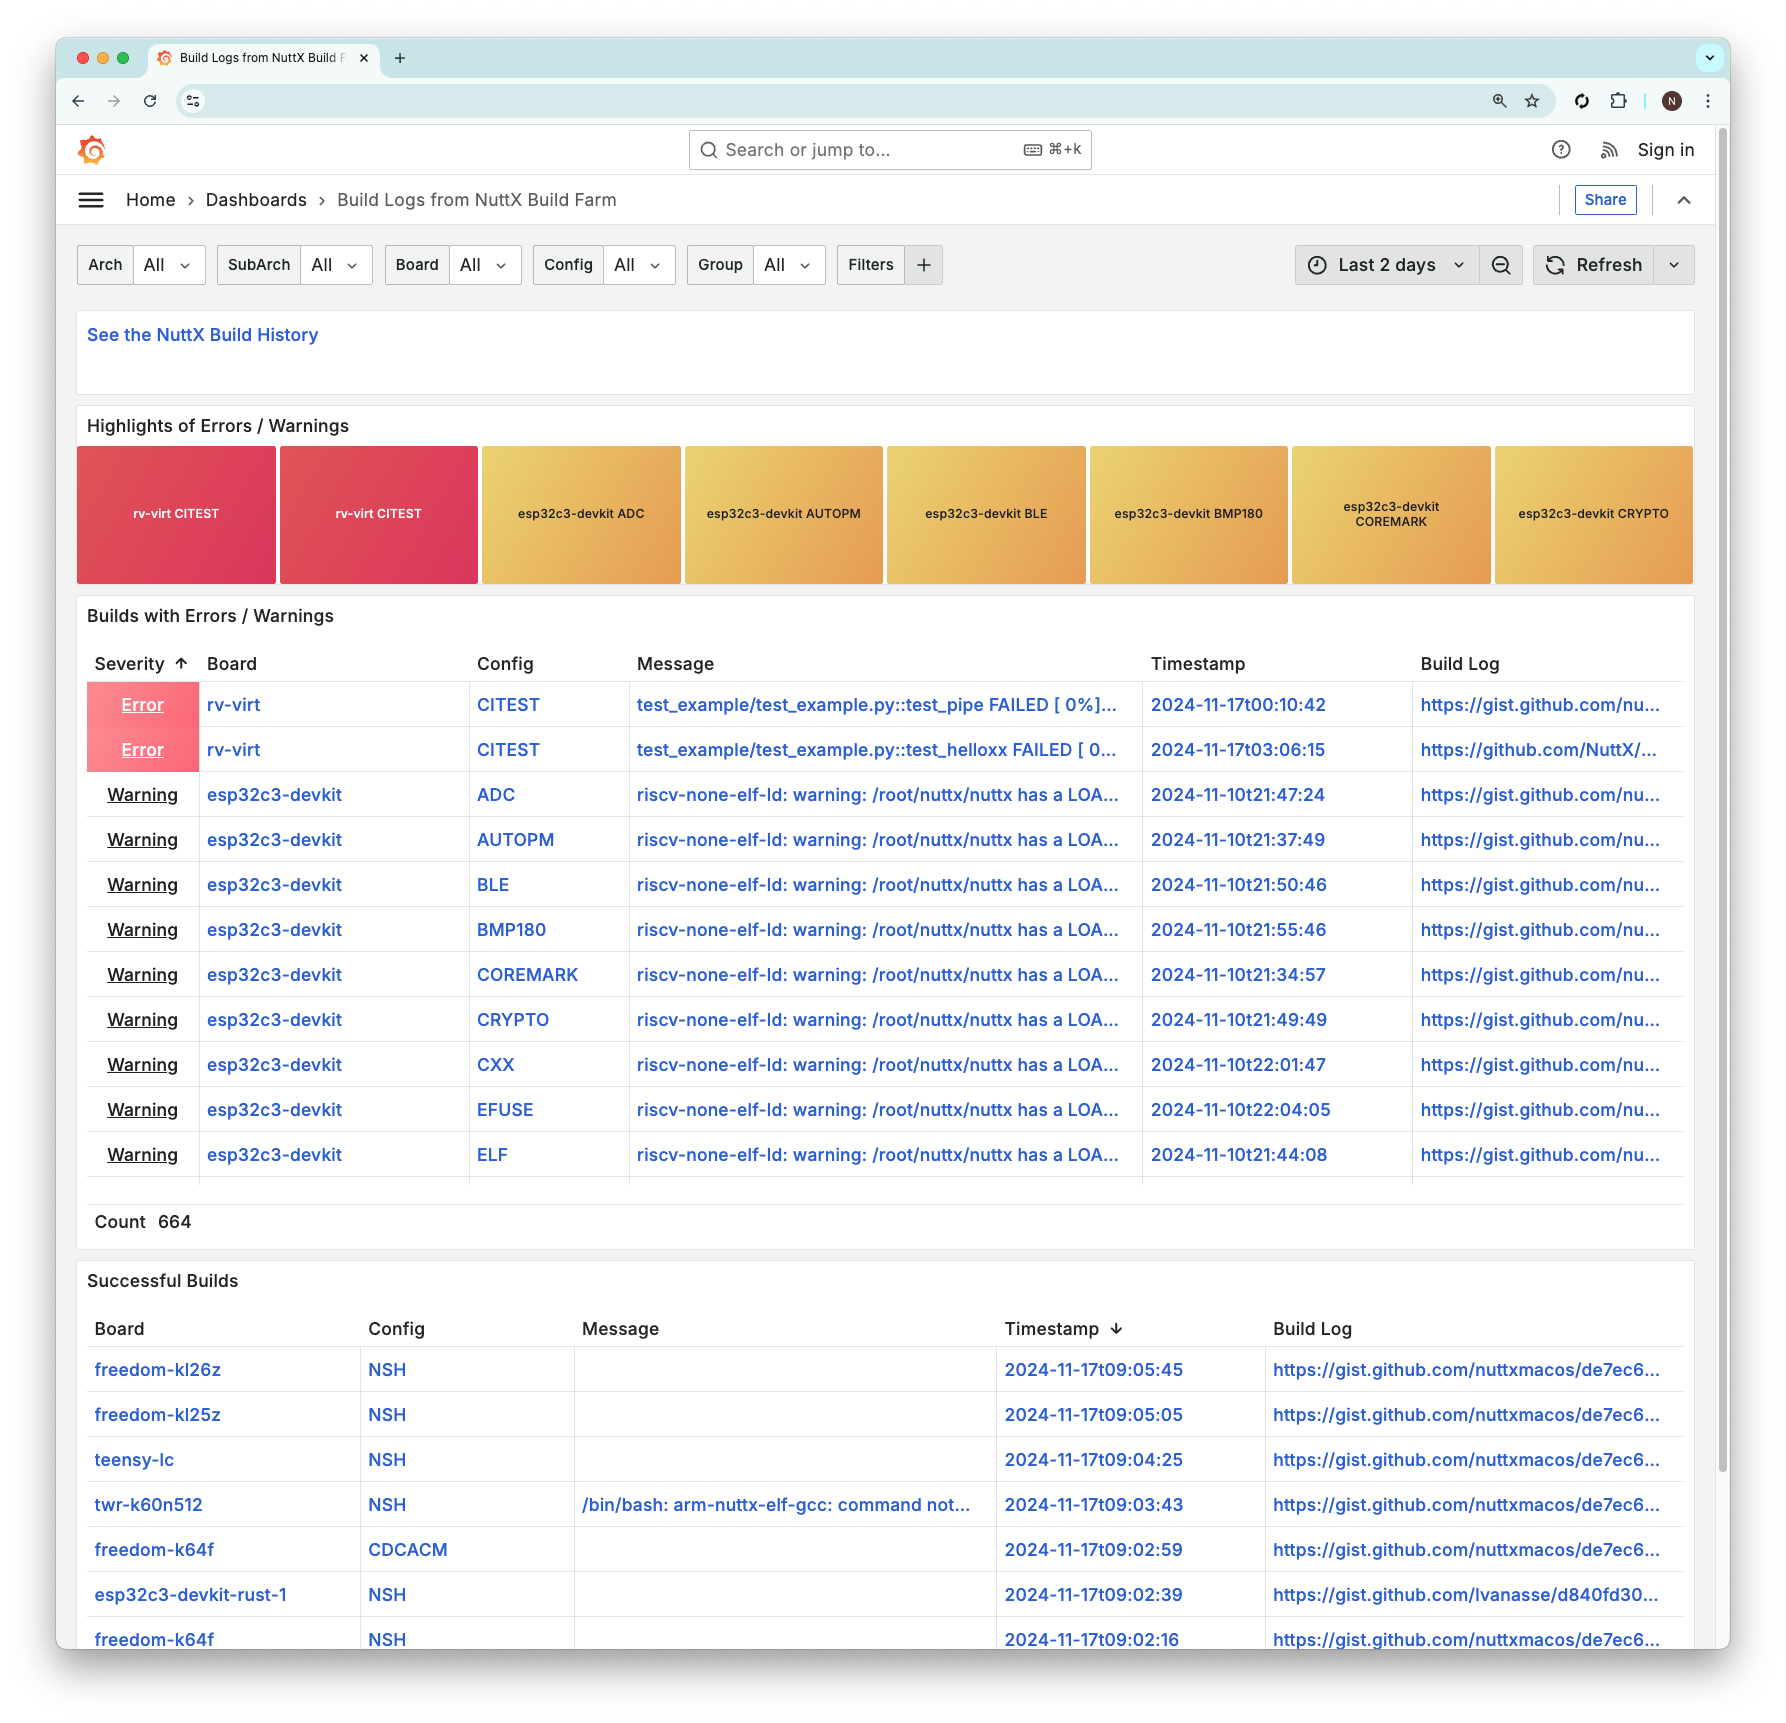Open the SubArch variable dropdown

tap(335, 265)
